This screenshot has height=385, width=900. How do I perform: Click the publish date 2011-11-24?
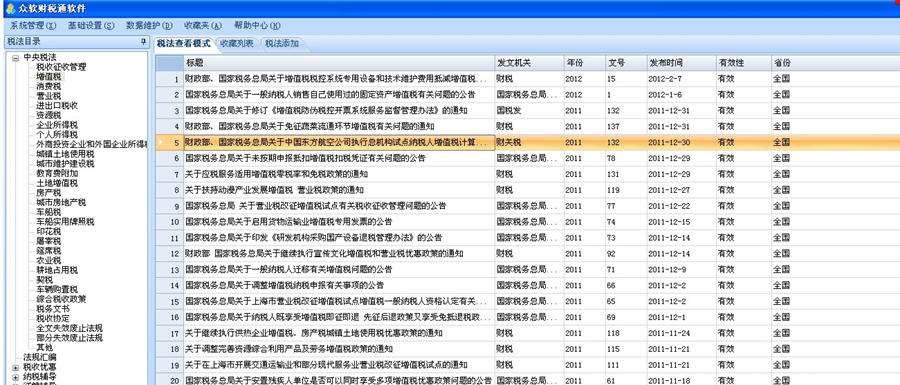click(681, 333)
